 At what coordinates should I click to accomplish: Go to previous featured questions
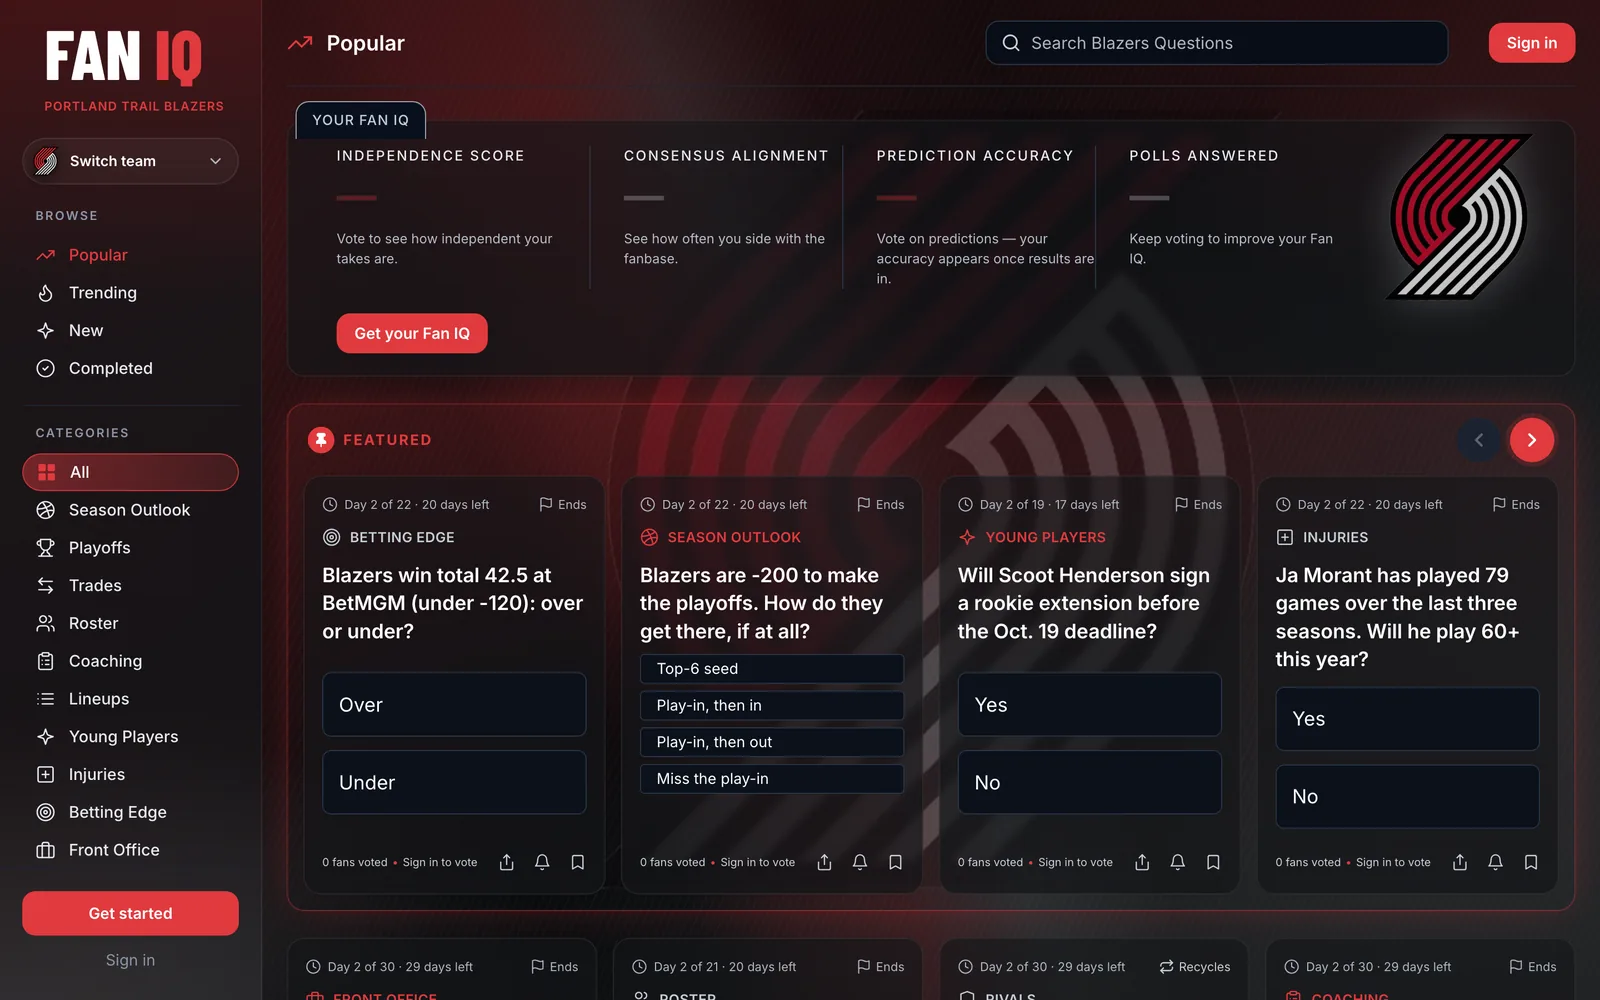click(1479, 440)
